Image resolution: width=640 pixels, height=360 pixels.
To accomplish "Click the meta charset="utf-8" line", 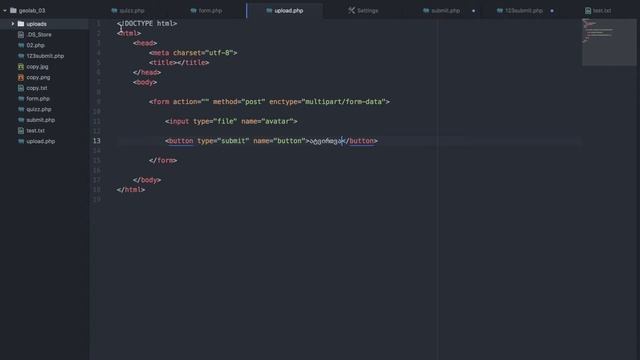I will [193, 53].
